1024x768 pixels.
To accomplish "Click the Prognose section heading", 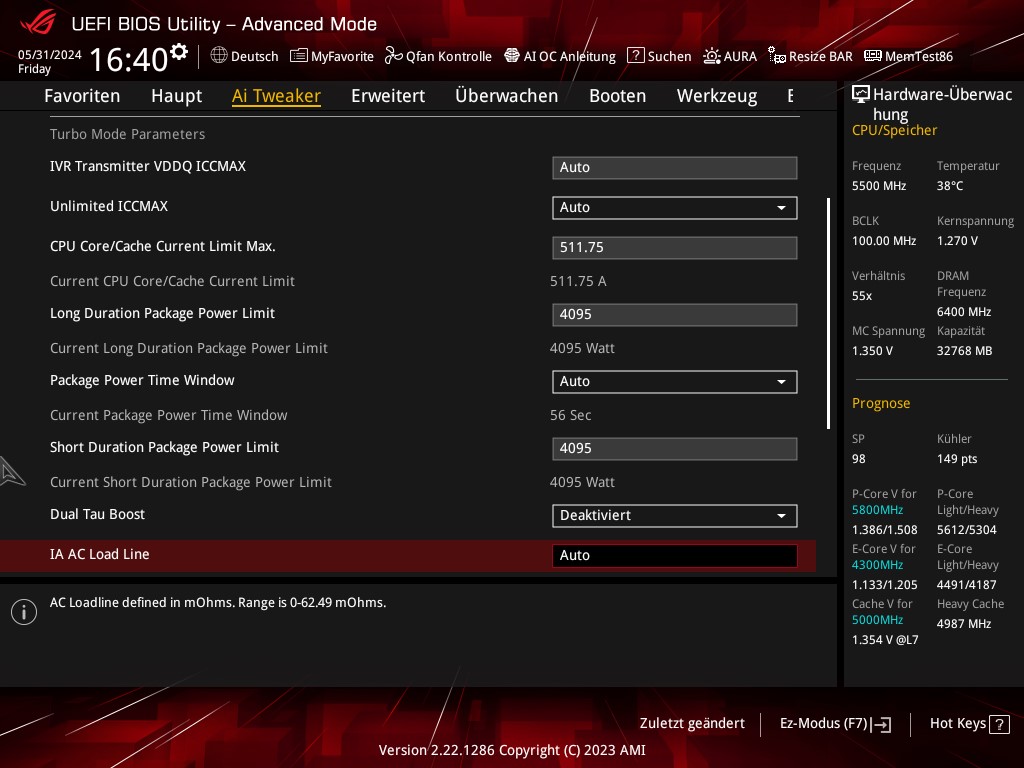I will coord(881,403).
